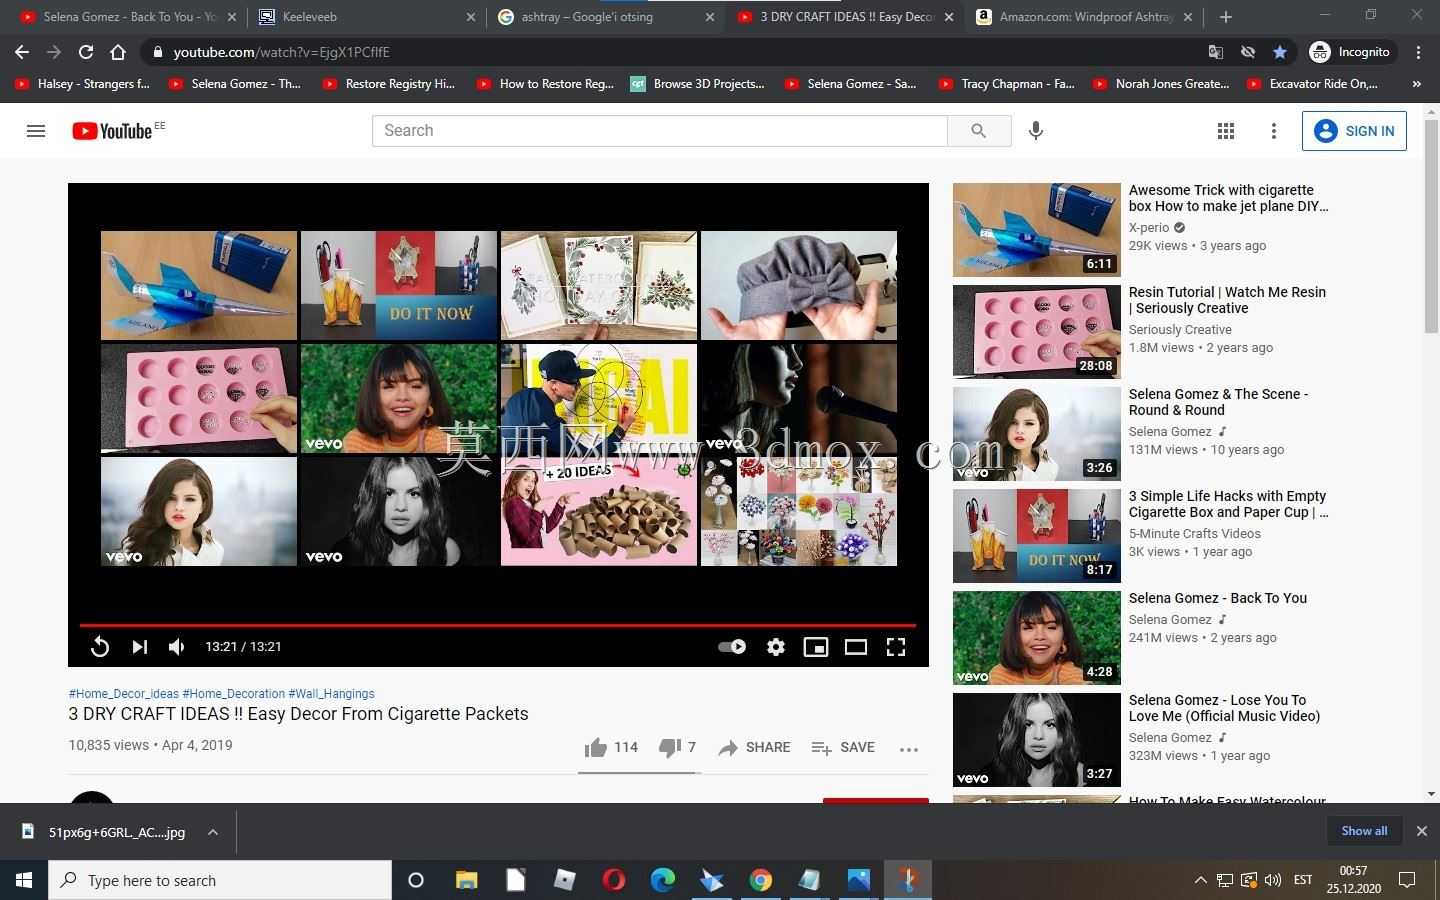1440x900 pixels.
Task: Toggle the autoplay switch
Action: click(x=732, y=647)
